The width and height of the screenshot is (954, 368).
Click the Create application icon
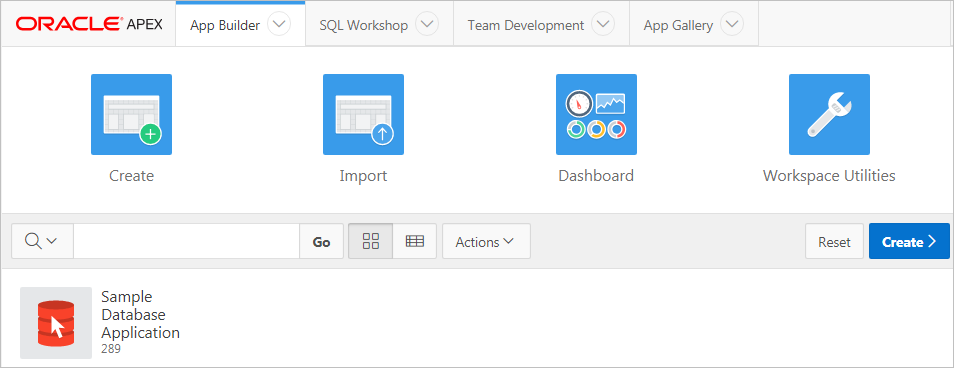(x=131, y=114)
